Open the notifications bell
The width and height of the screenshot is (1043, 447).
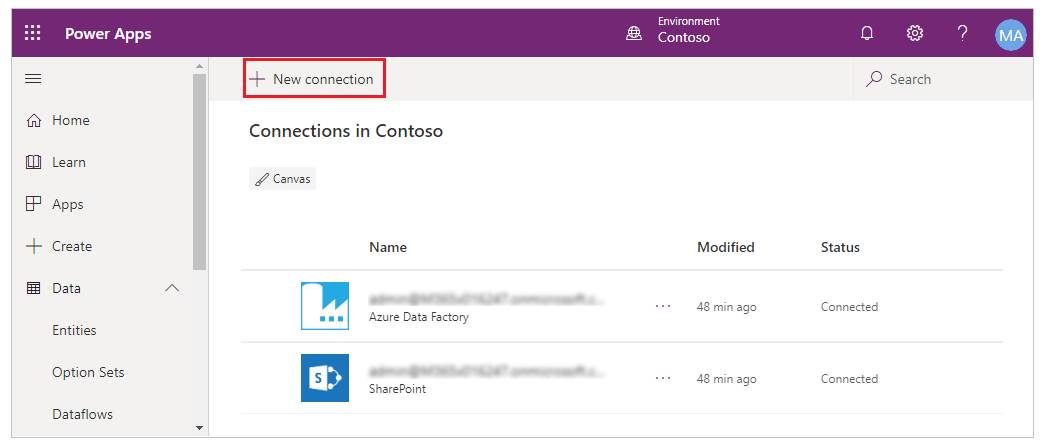[867, 34]
